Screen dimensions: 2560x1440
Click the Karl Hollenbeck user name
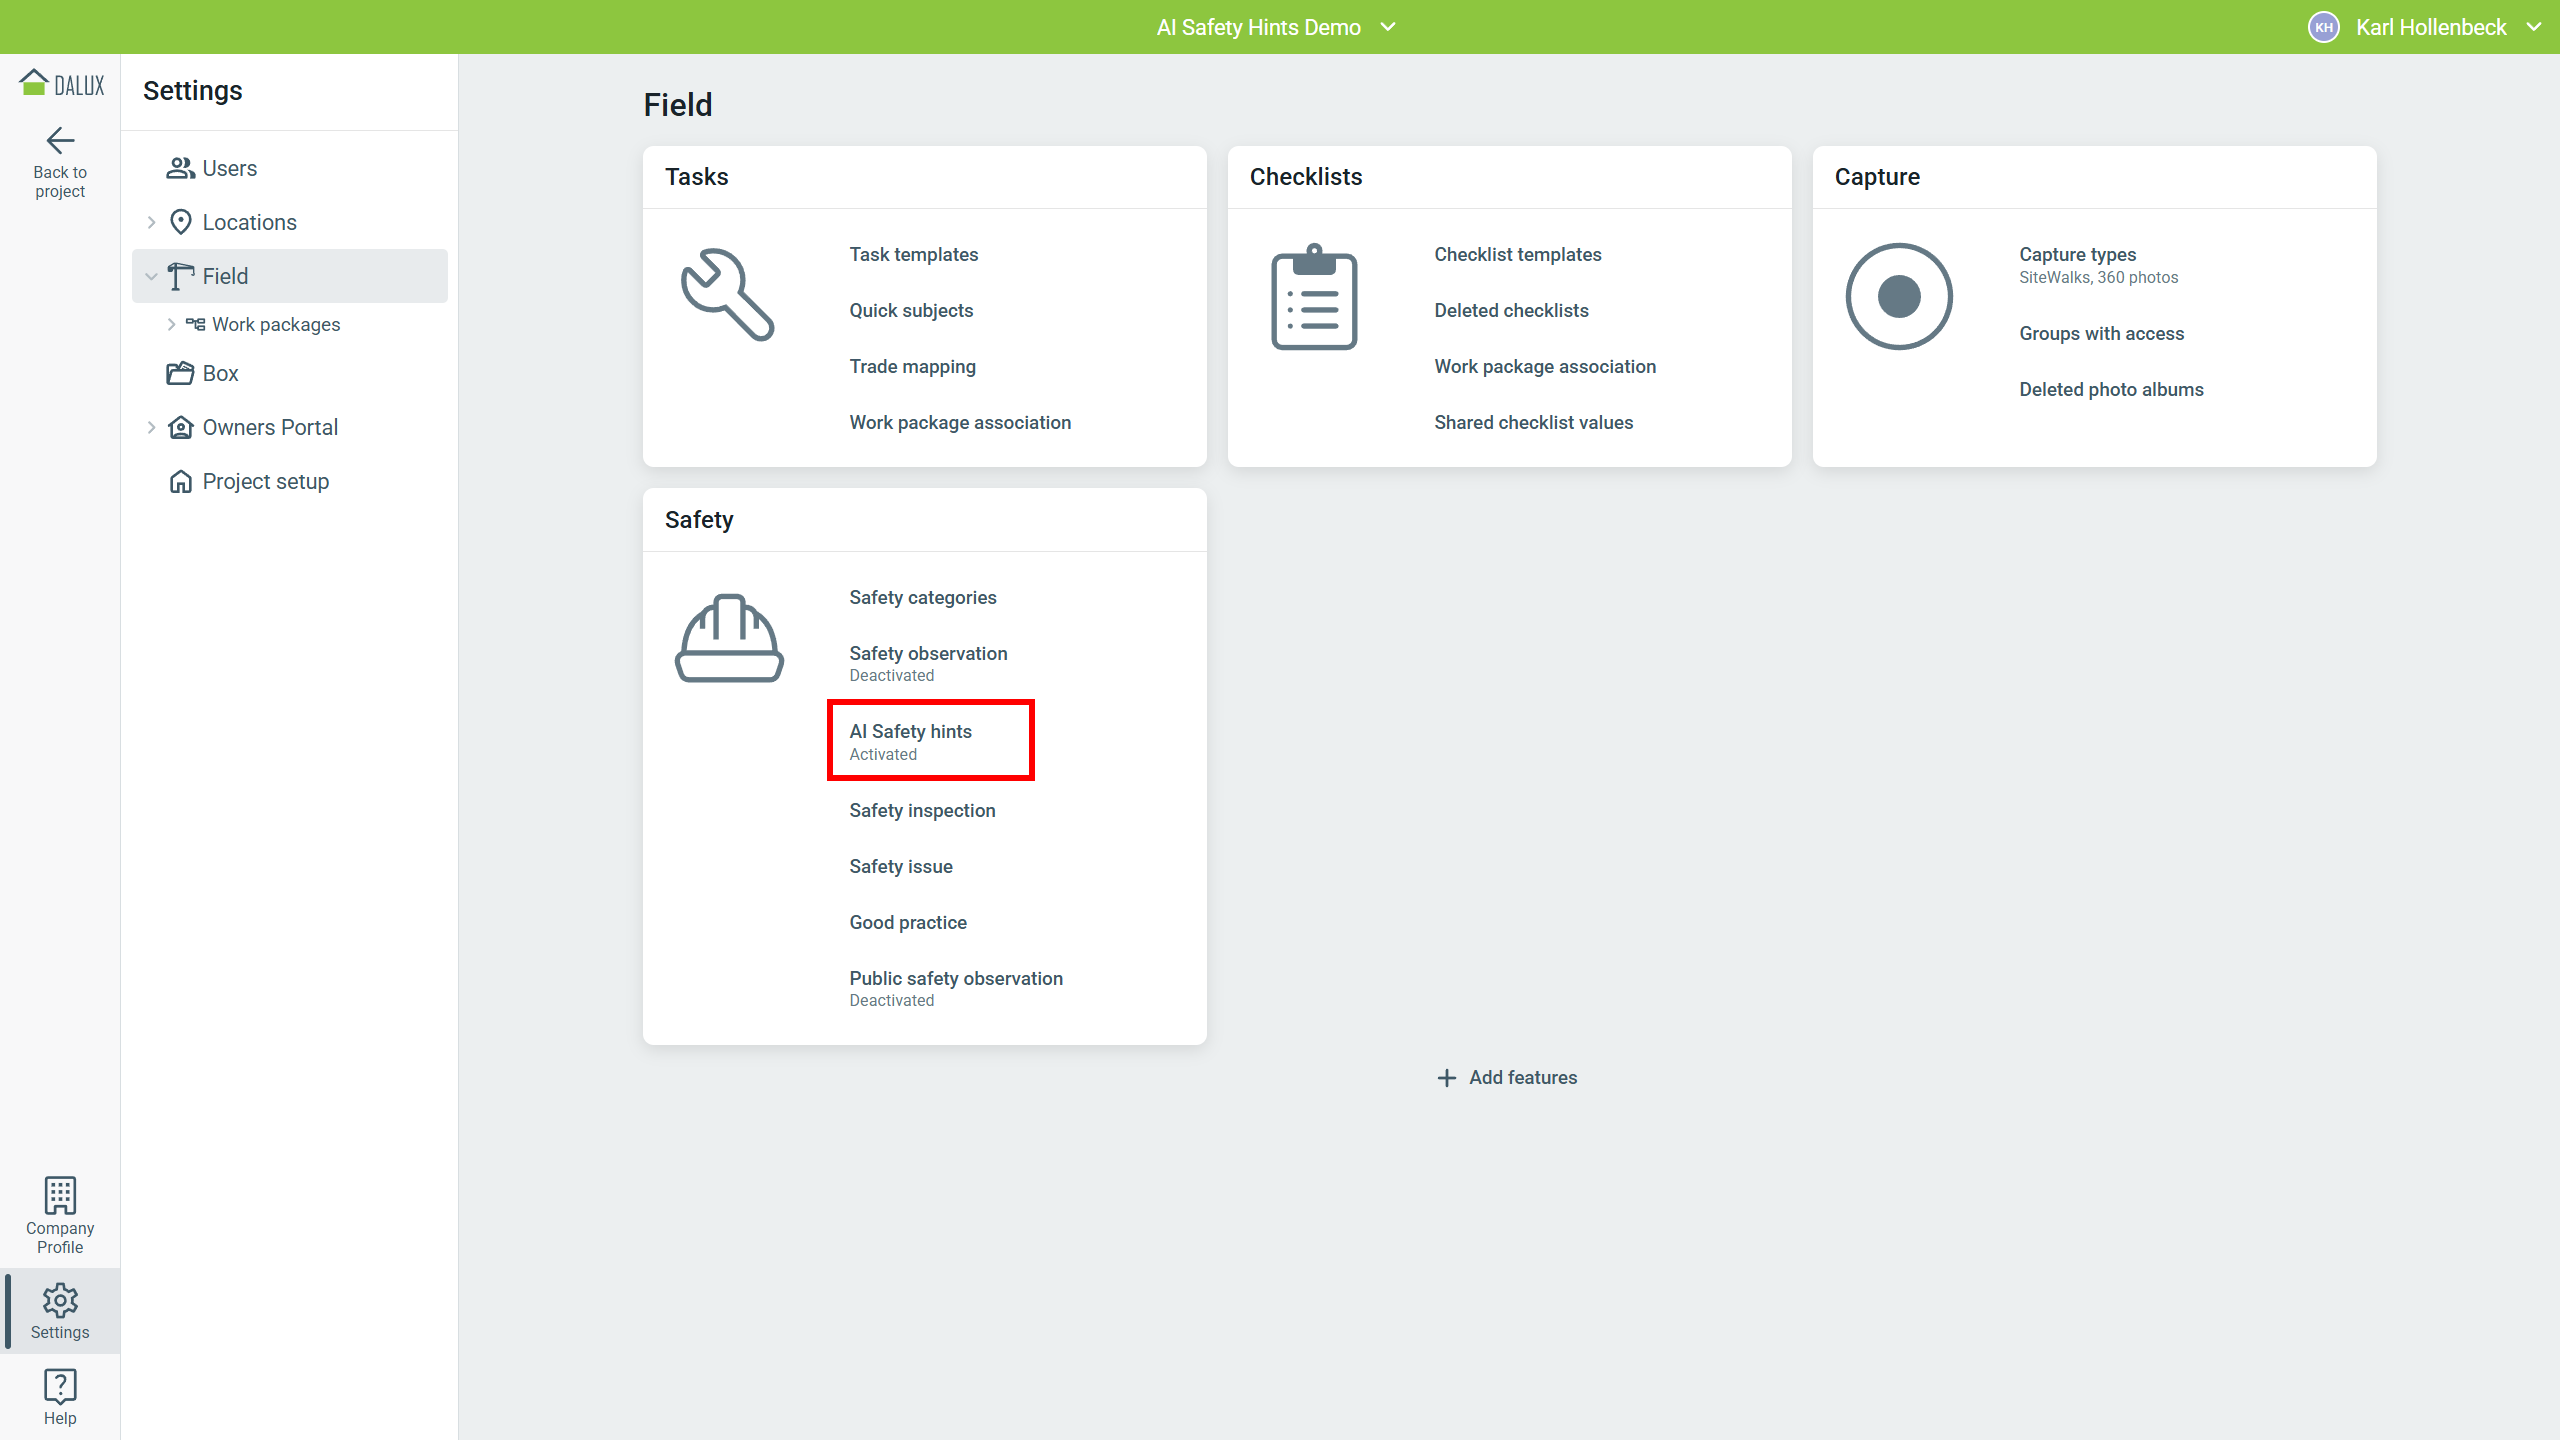point(2431,27)
